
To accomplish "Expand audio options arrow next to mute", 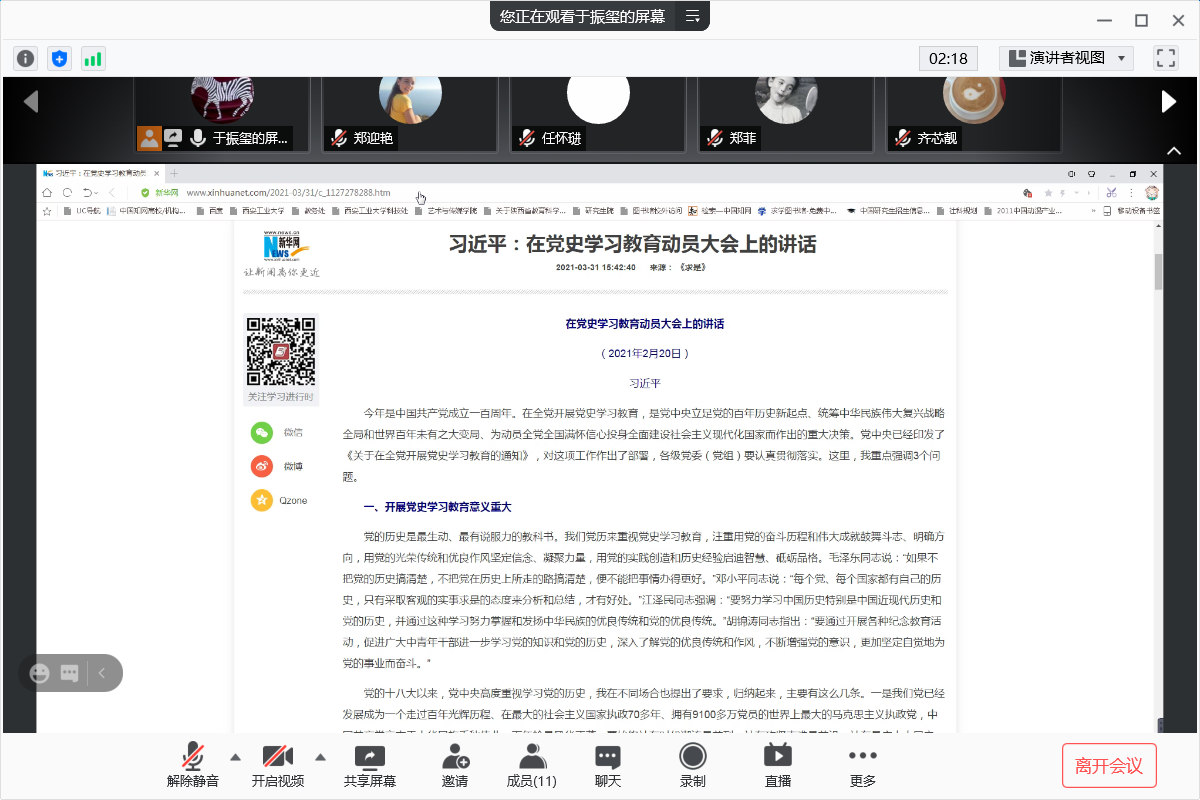I will 235,756.
